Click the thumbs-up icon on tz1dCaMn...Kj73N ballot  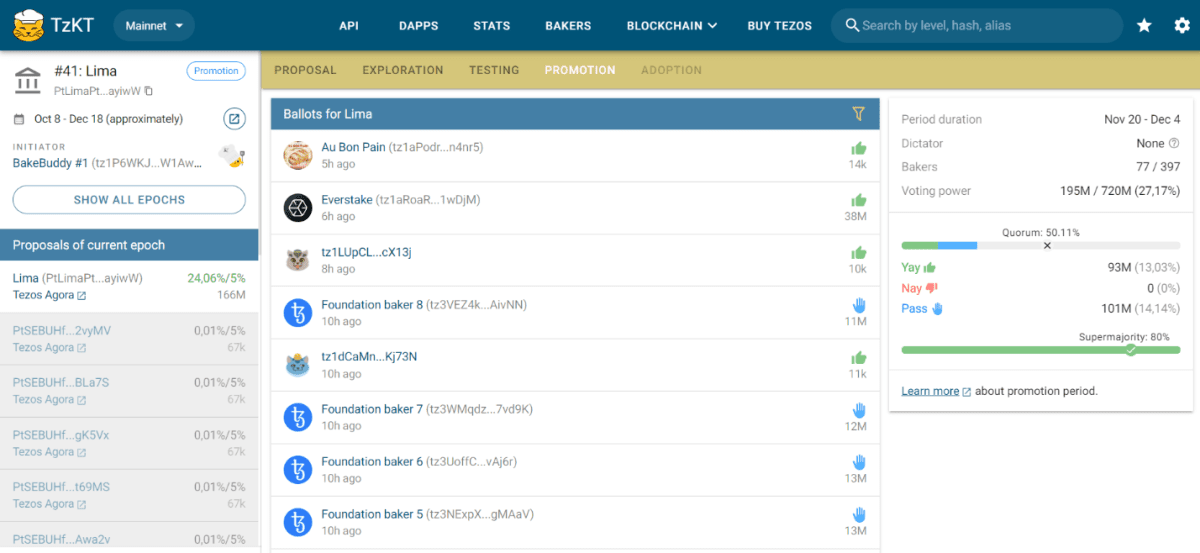[858, 358]
